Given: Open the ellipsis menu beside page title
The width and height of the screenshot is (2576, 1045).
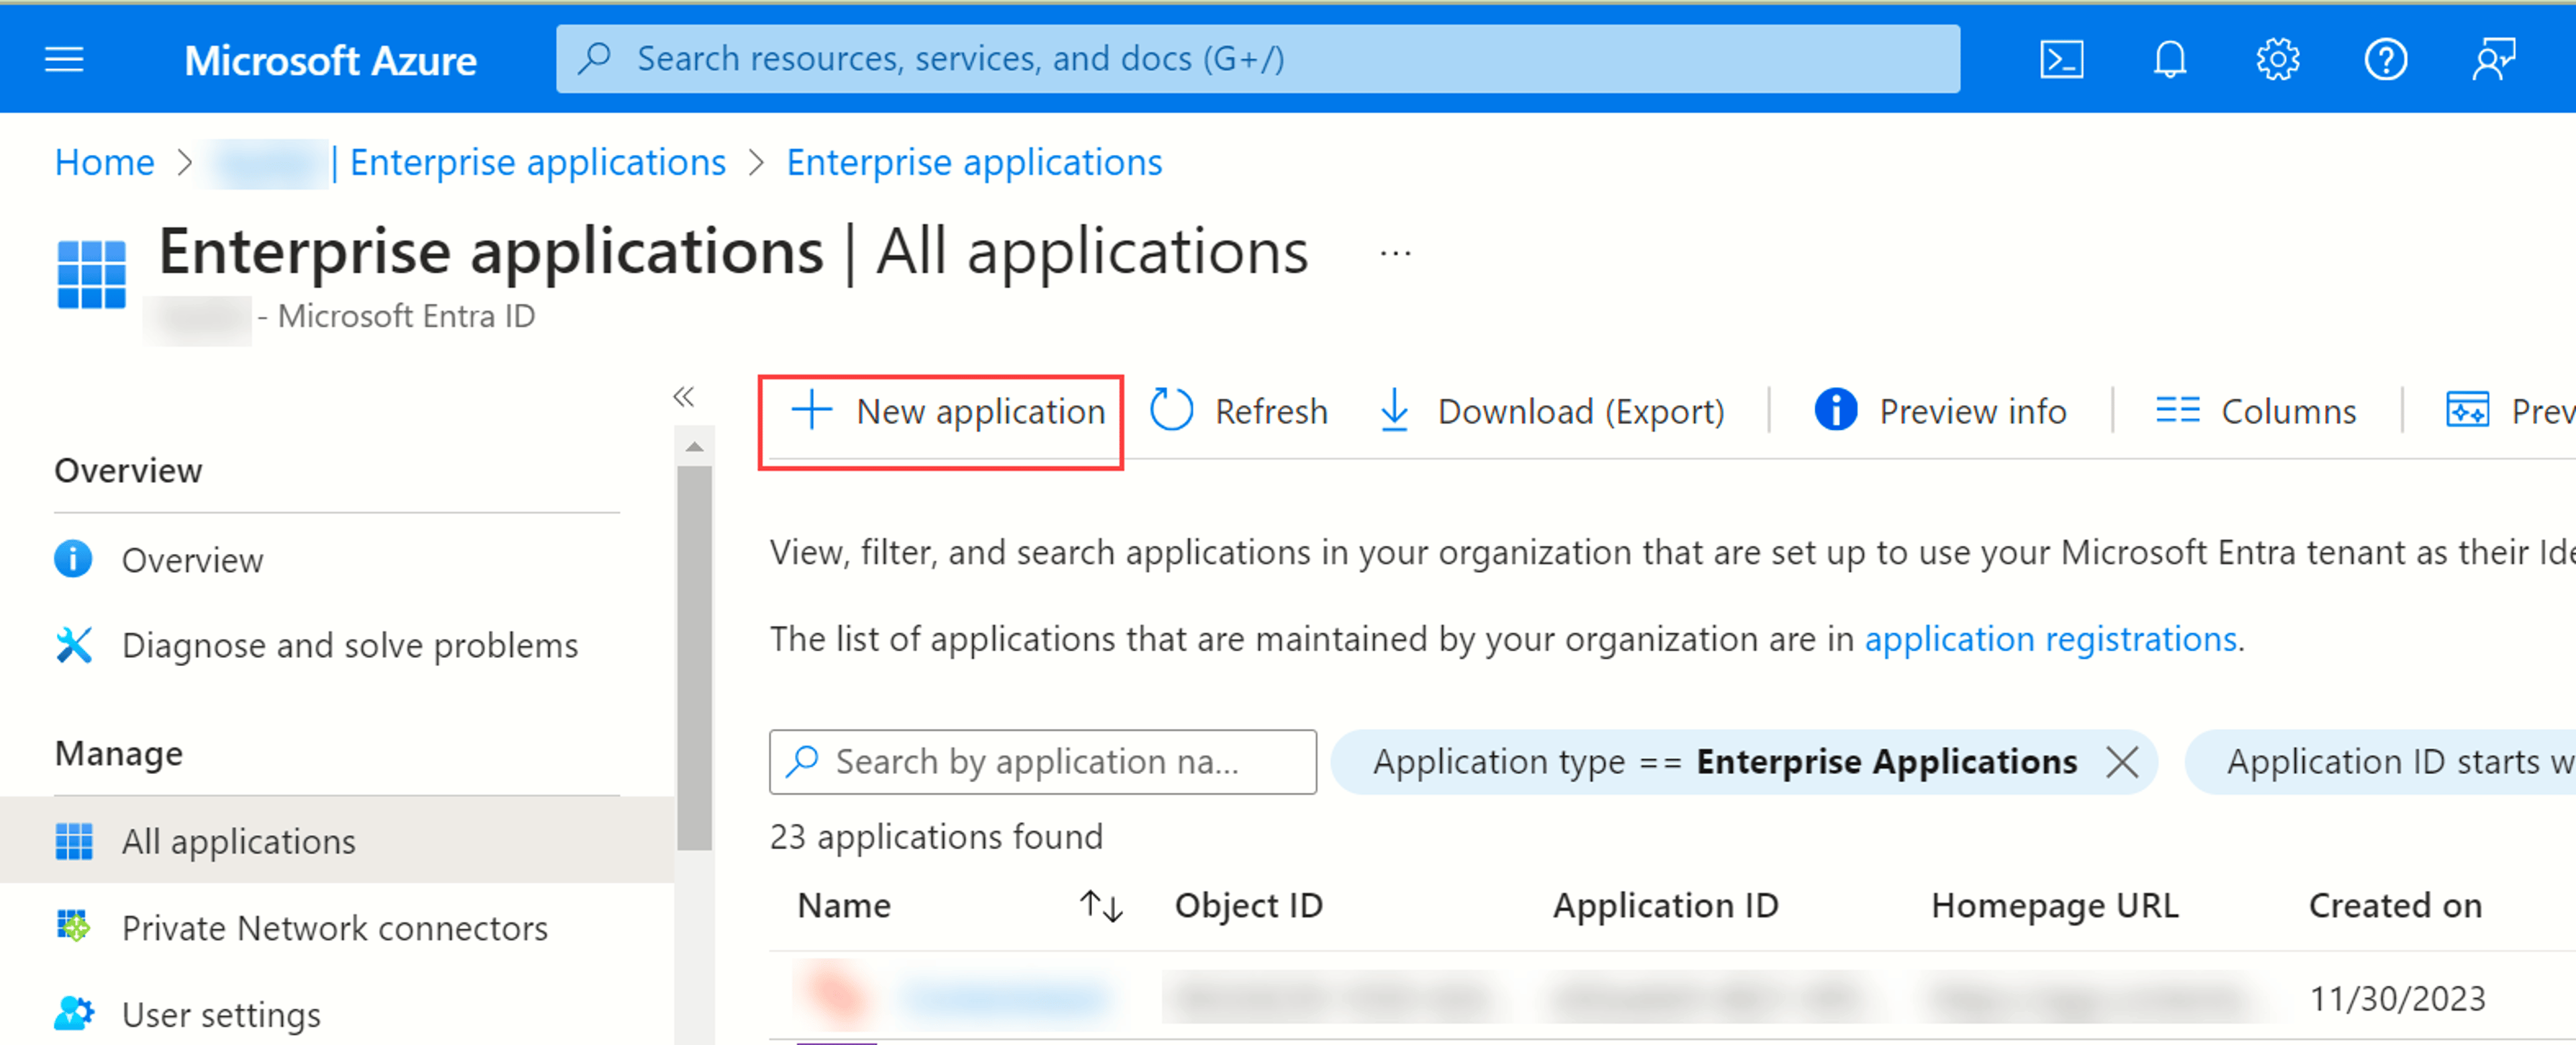Looking at the screenshot, I should coord(1395,254).
